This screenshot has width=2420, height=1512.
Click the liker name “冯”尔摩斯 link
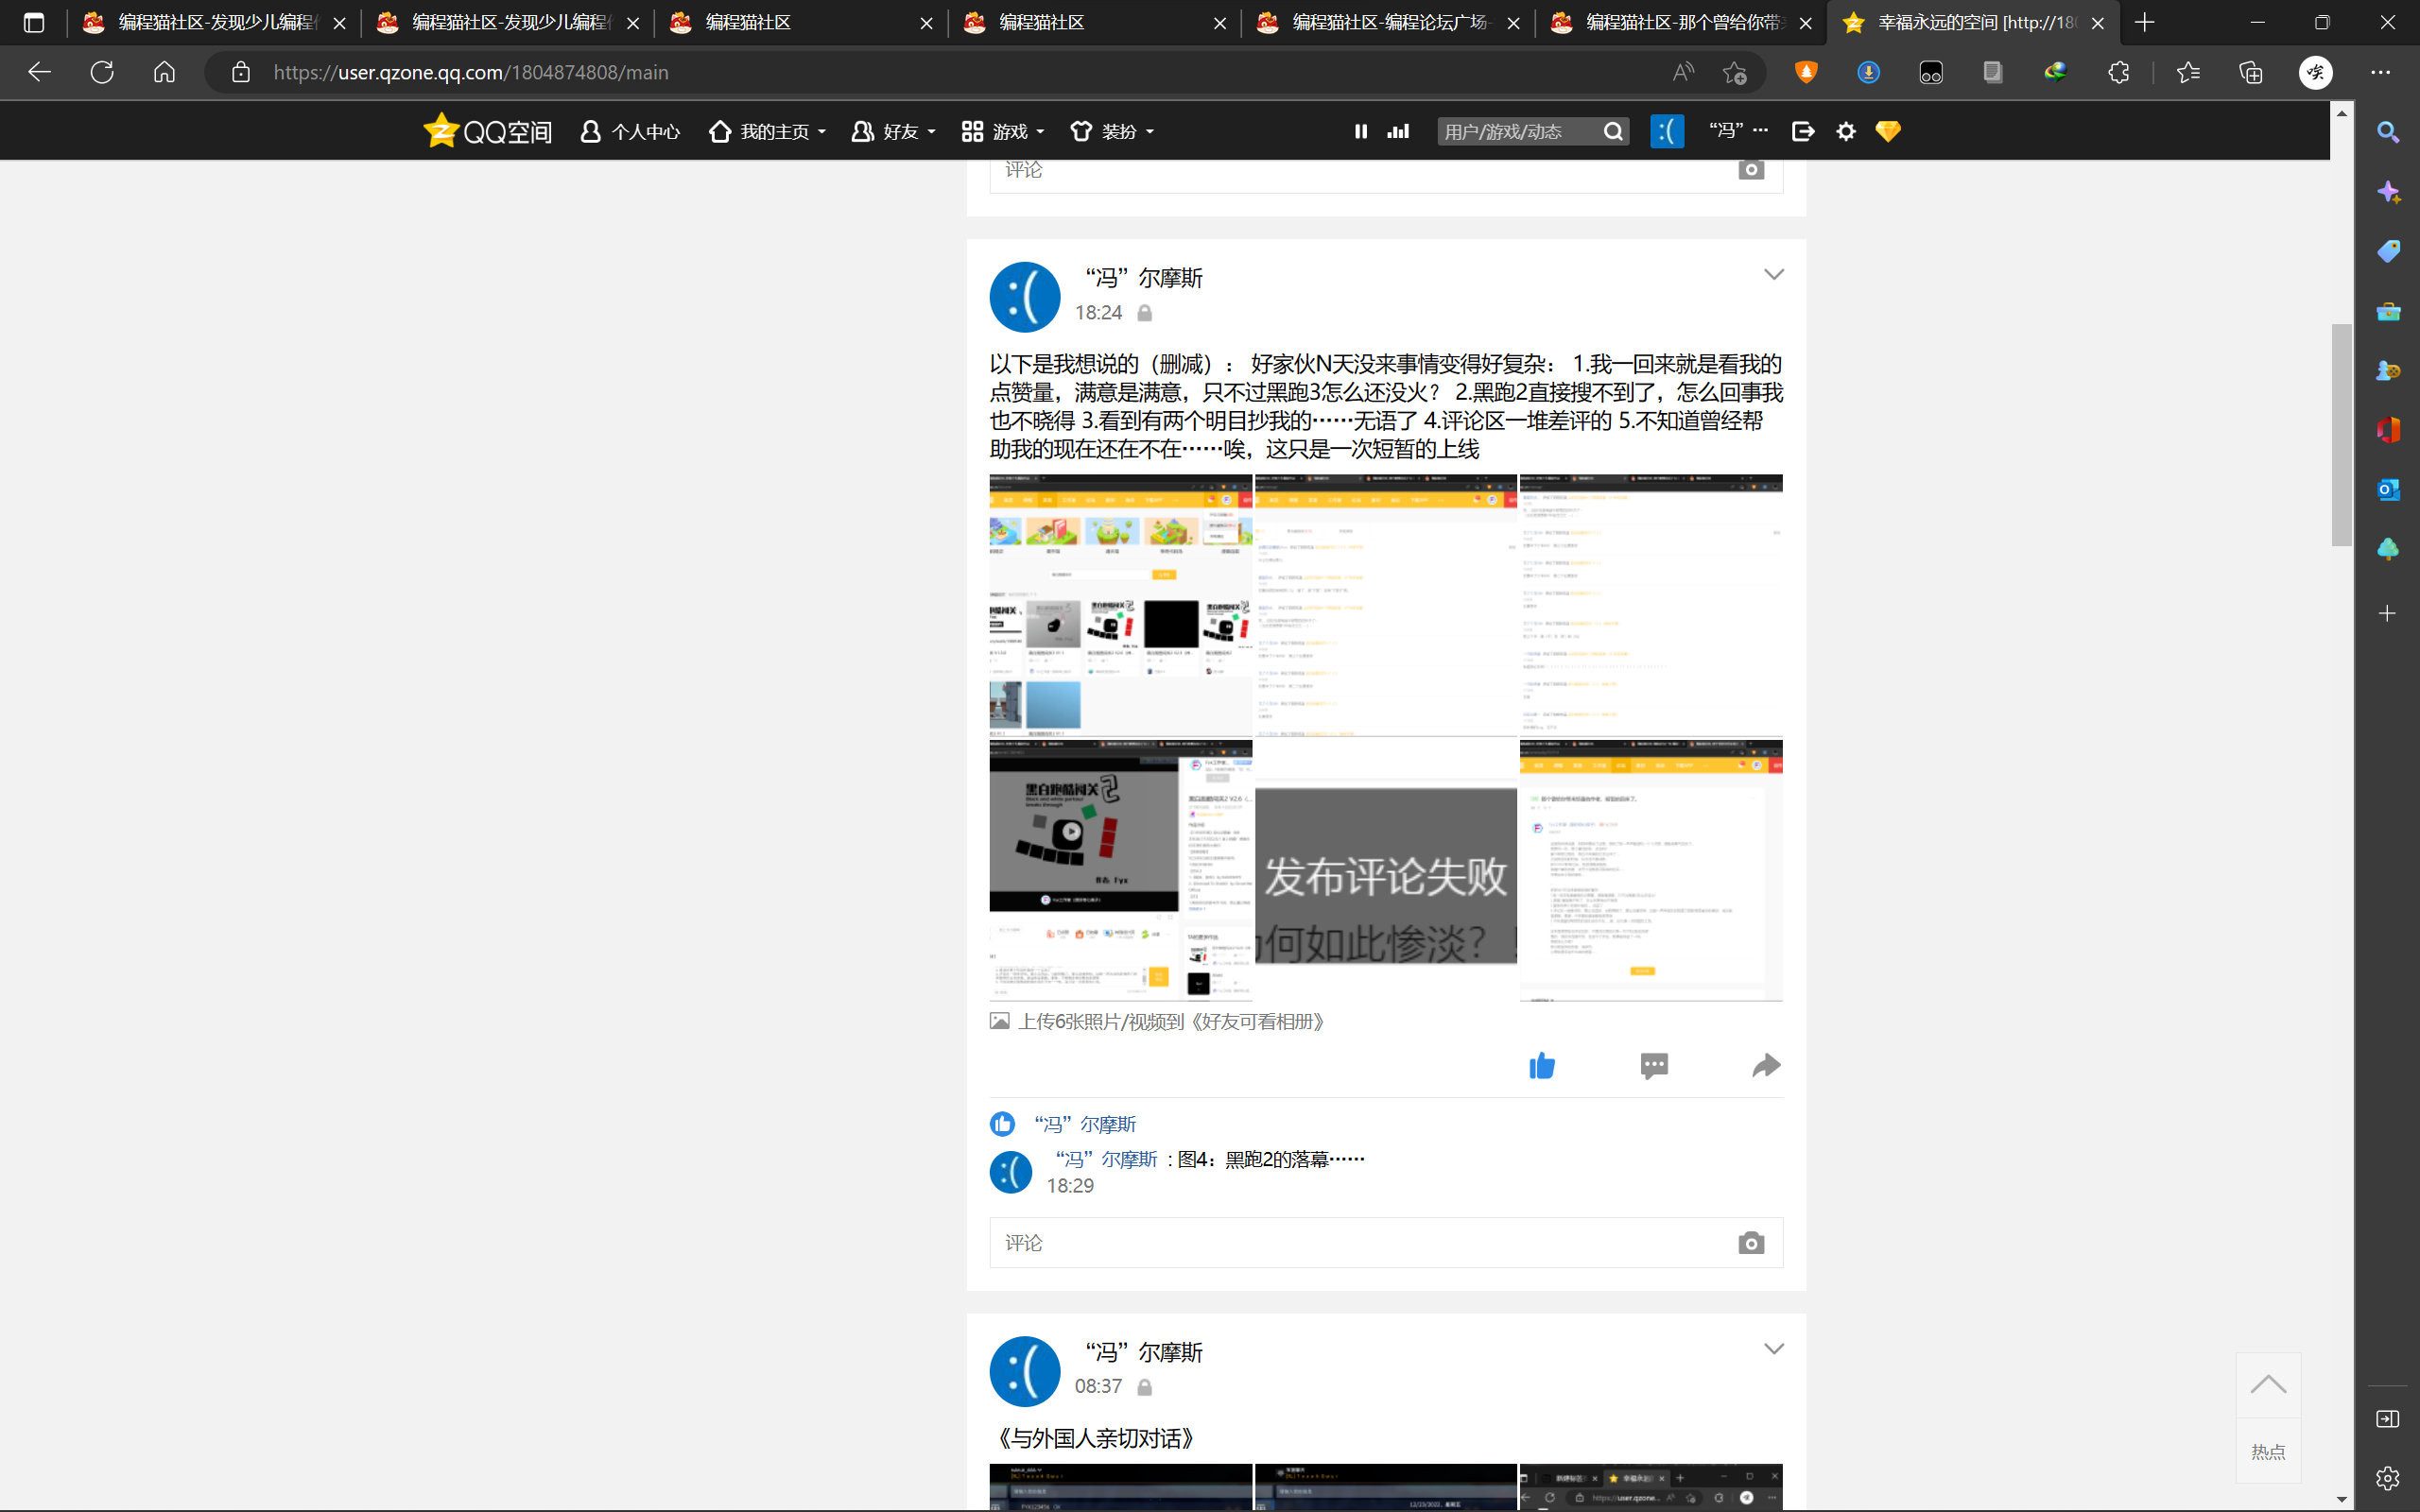1085,1124
